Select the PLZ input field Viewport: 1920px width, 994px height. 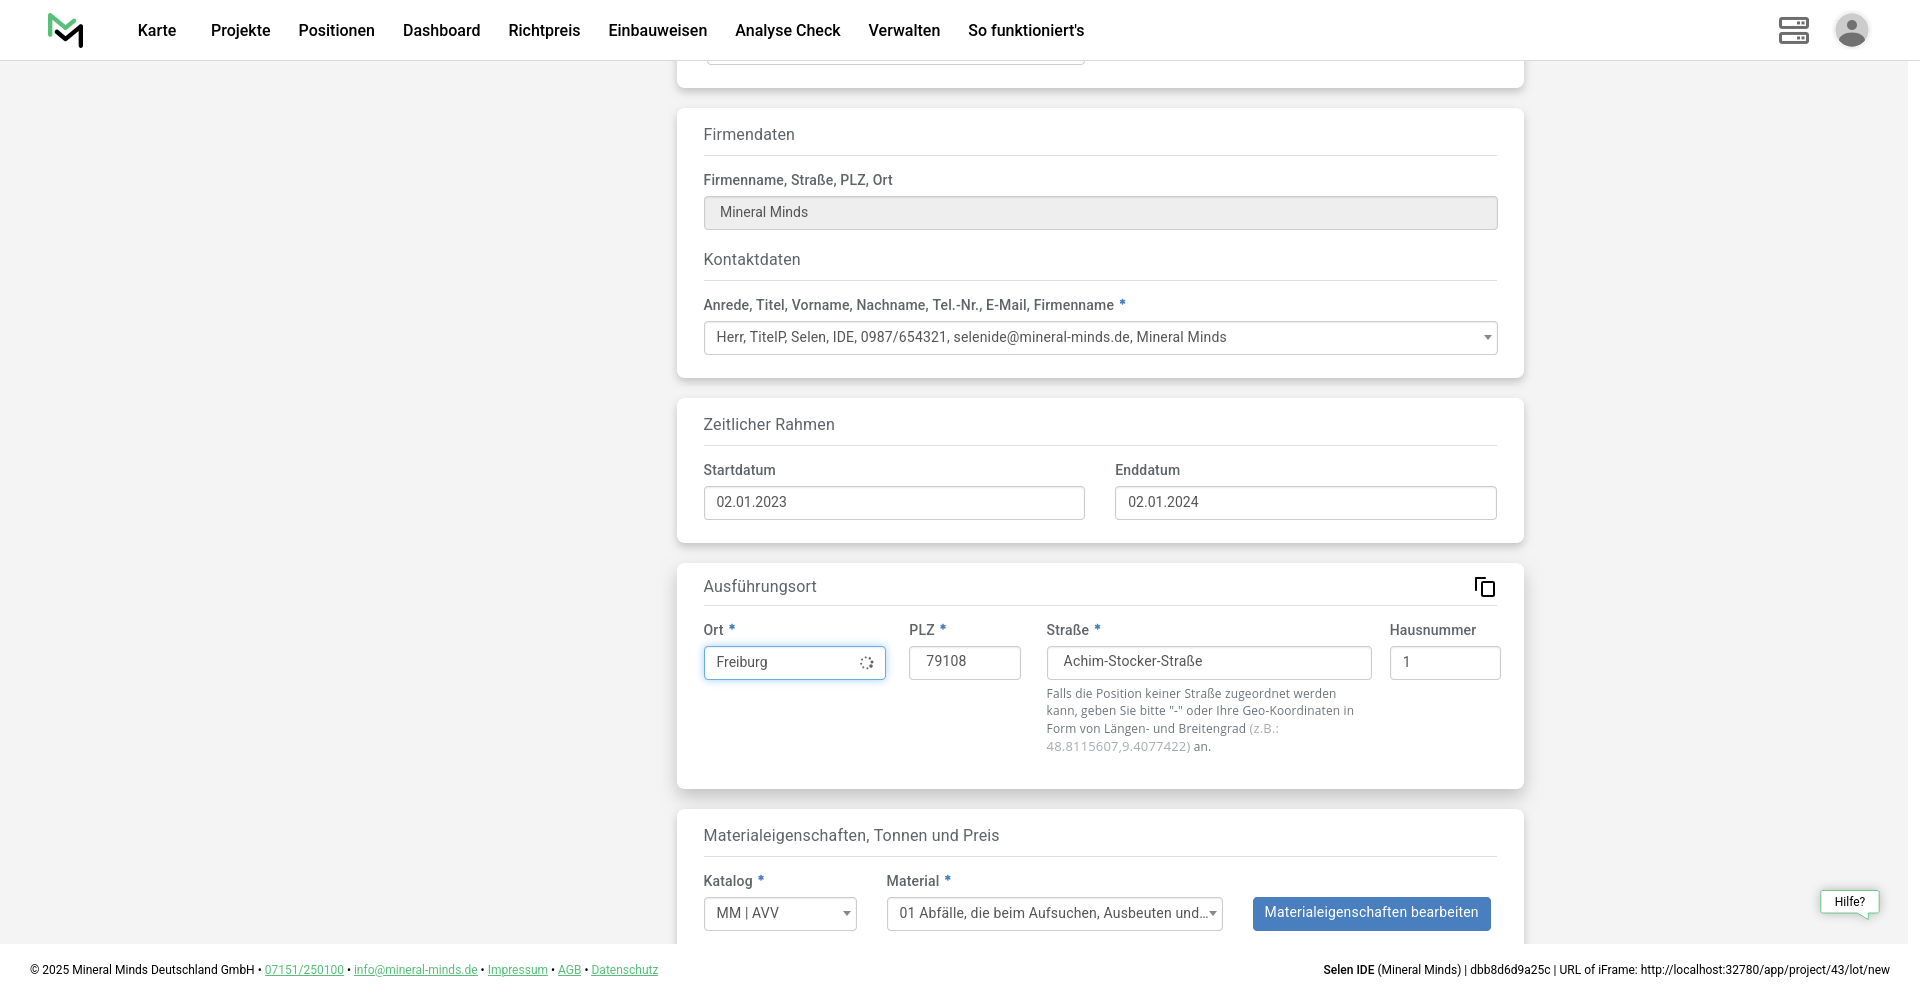(964, 663)
